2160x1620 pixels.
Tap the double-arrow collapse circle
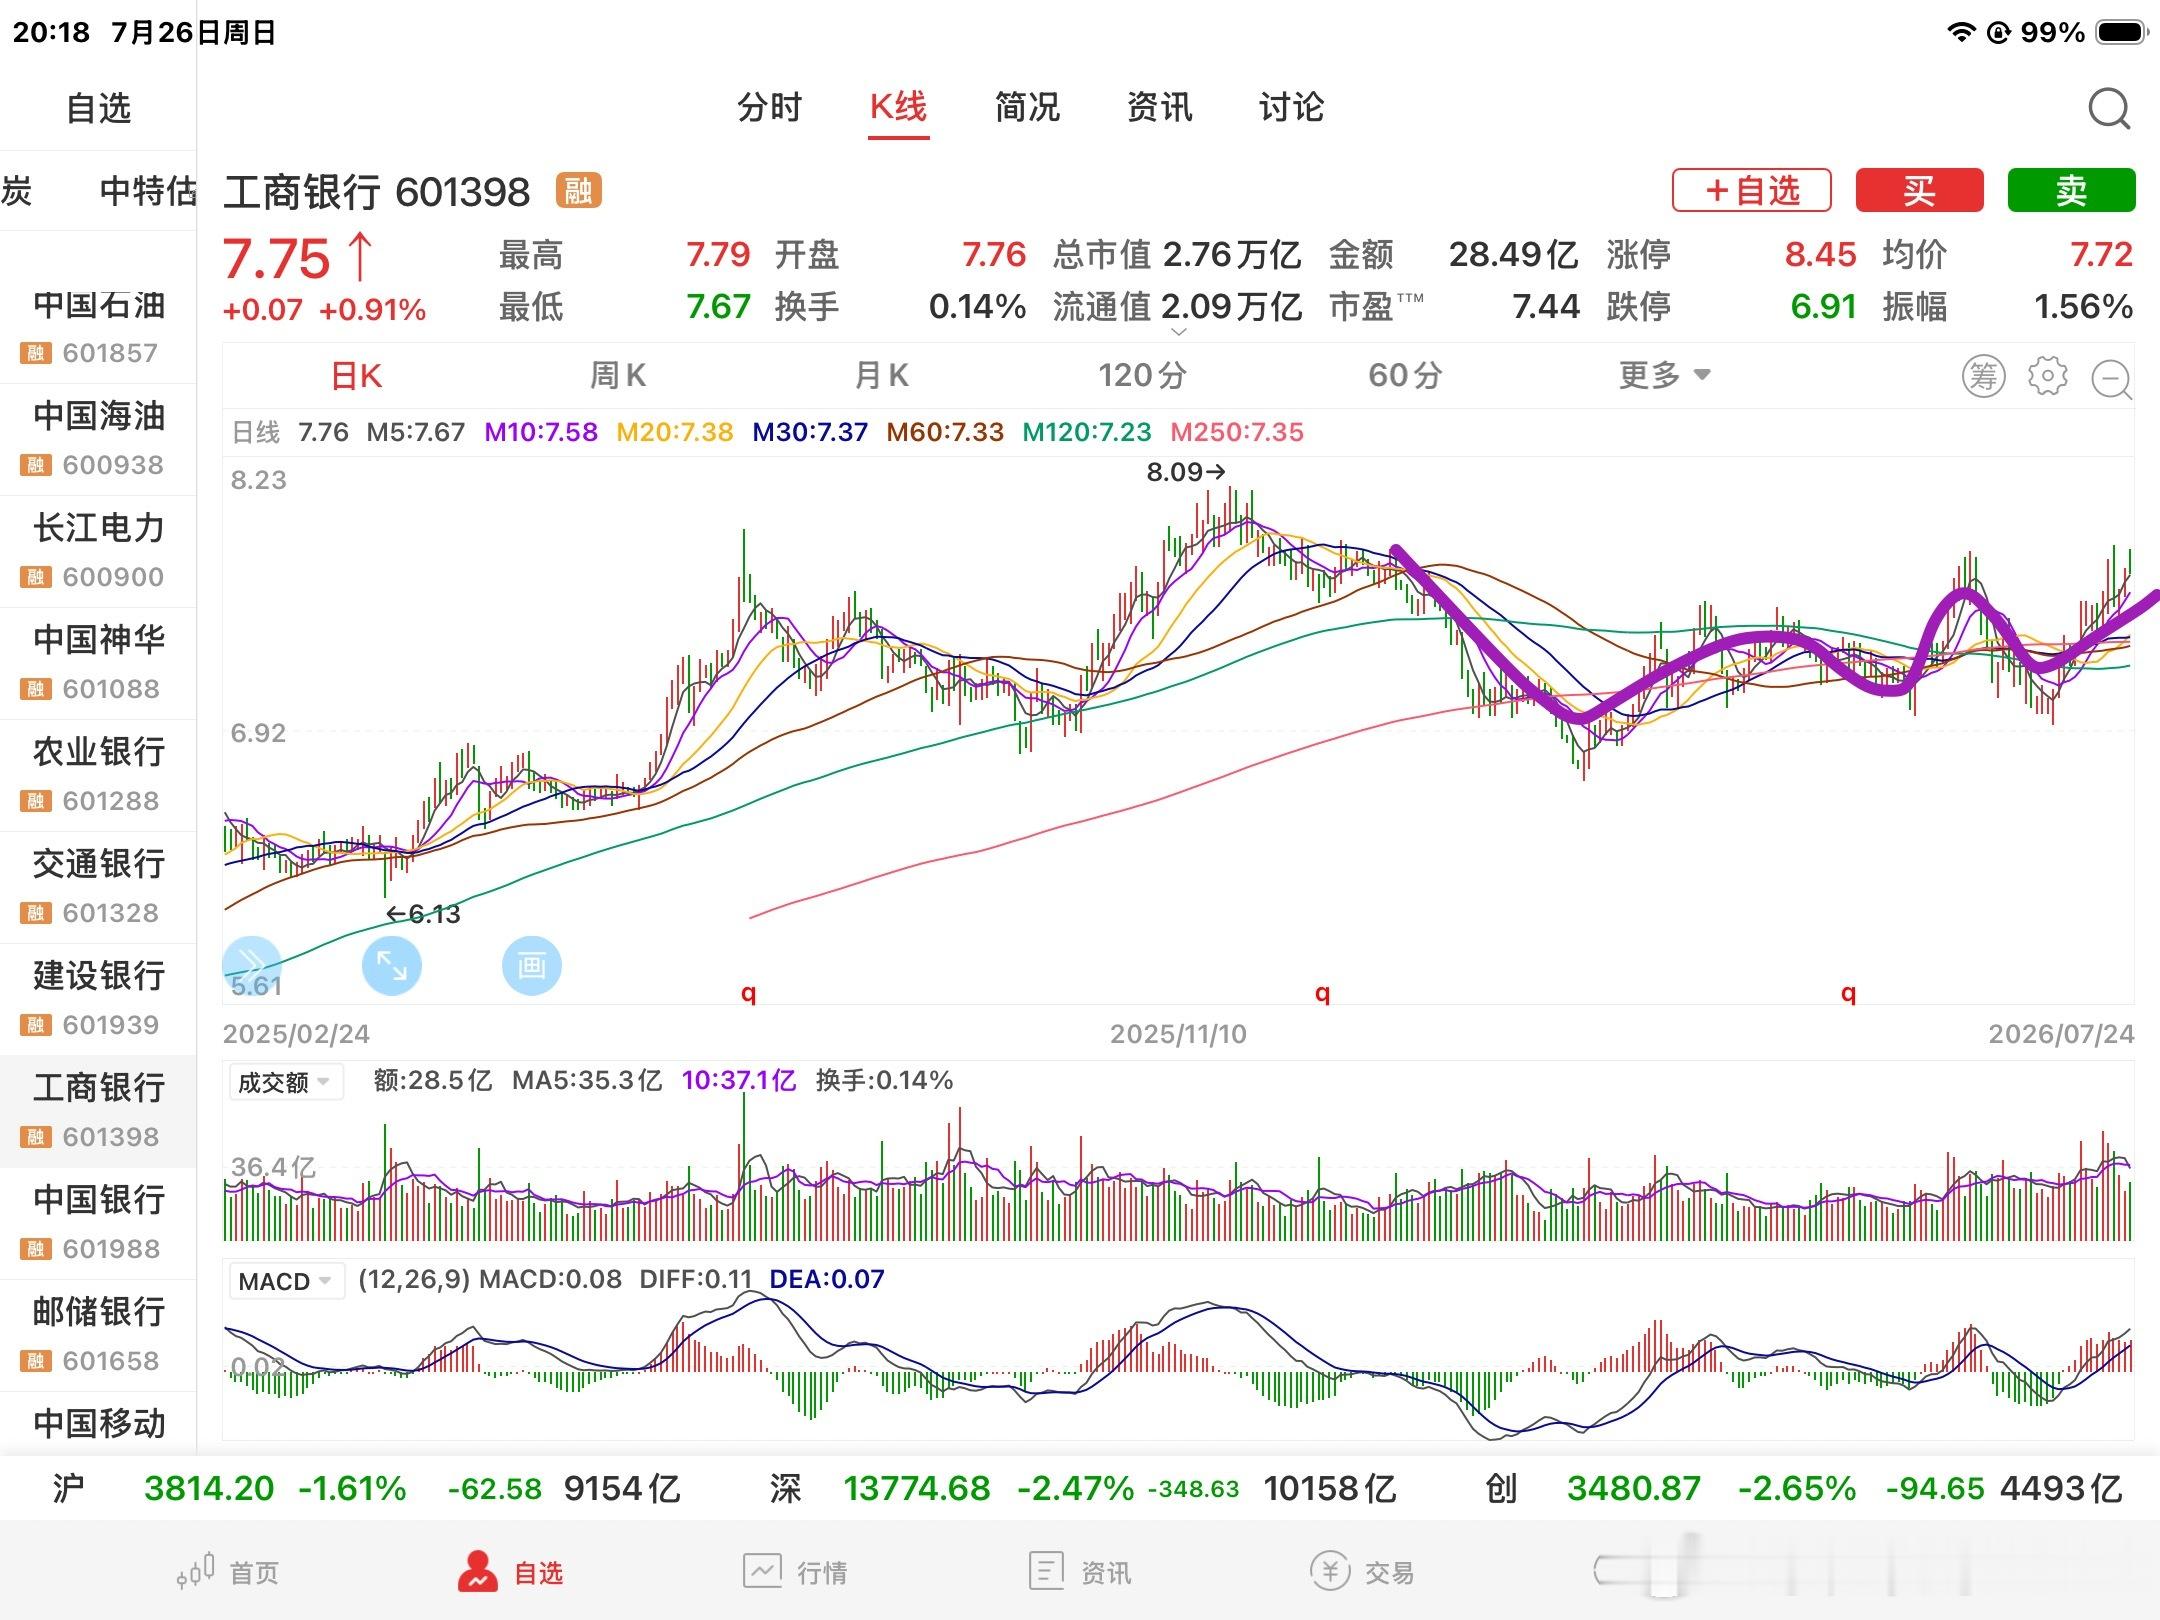point(251,965)
